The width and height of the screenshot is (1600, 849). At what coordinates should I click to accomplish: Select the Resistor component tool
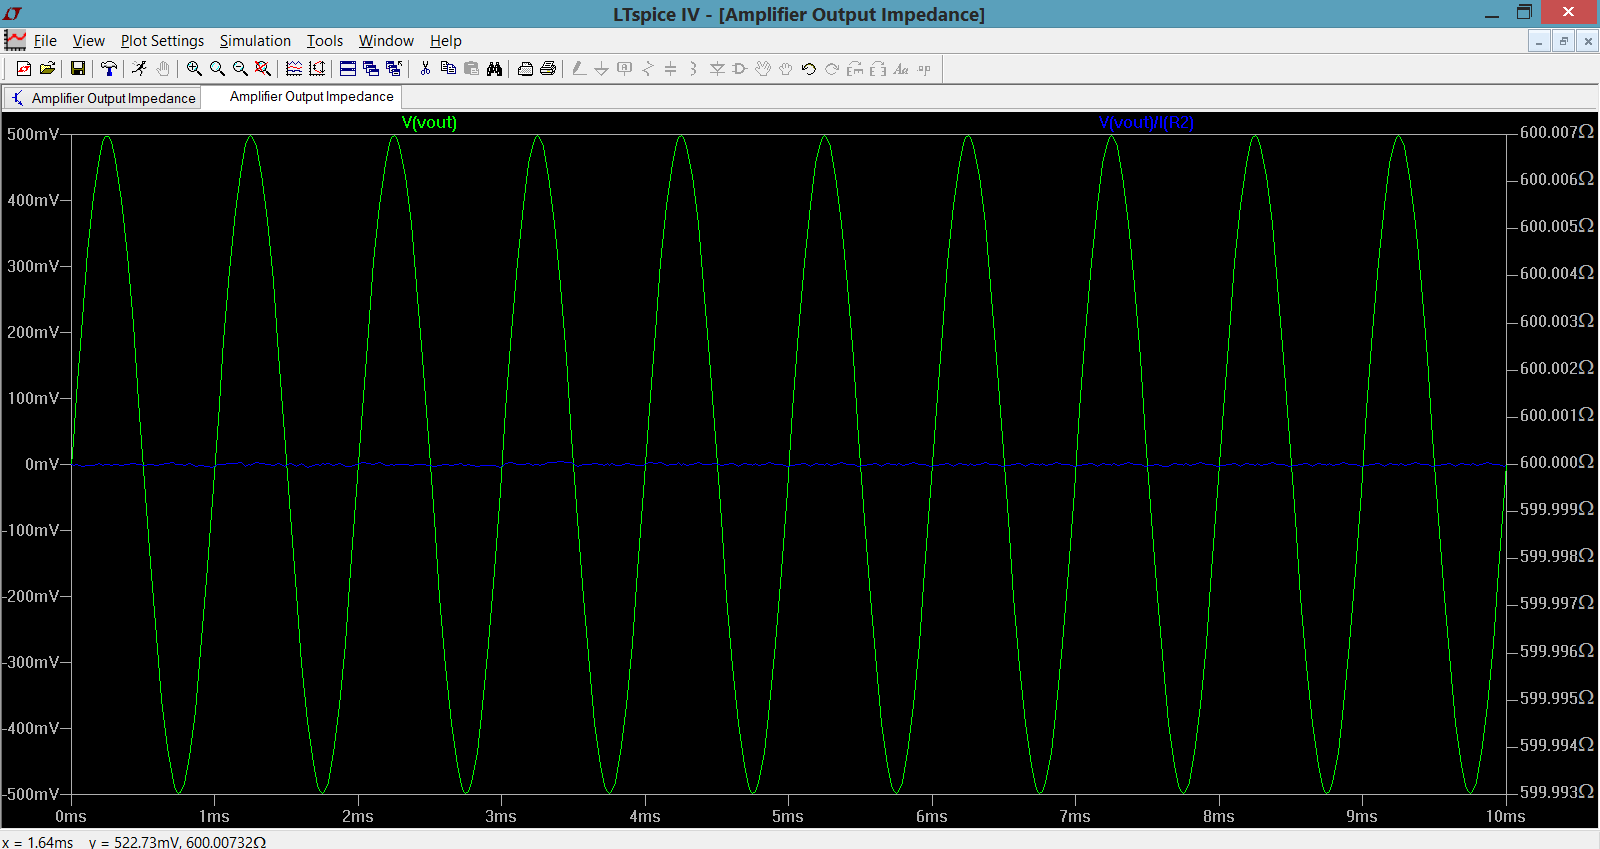[x=647, y=68]
